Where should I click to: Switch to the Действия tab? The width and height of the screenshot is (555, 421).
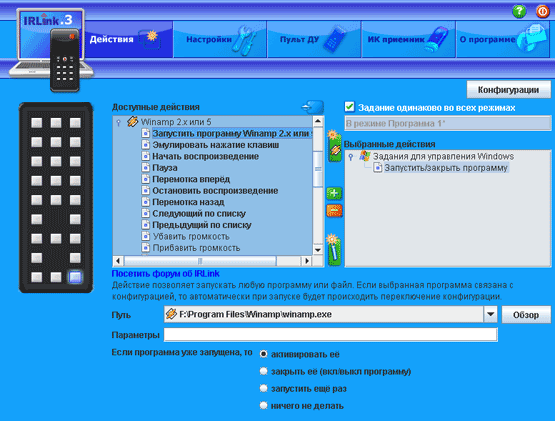click(128, 39)
